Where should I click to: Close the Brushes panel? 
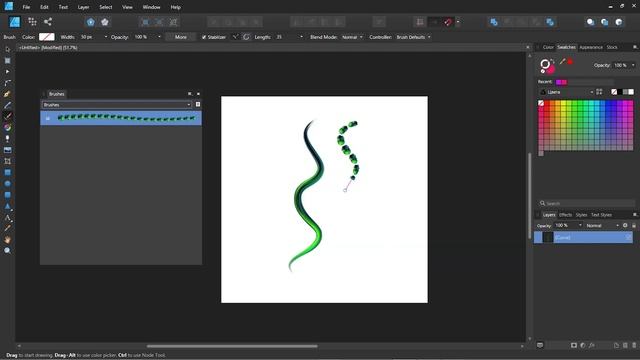(x=198, y=94)
